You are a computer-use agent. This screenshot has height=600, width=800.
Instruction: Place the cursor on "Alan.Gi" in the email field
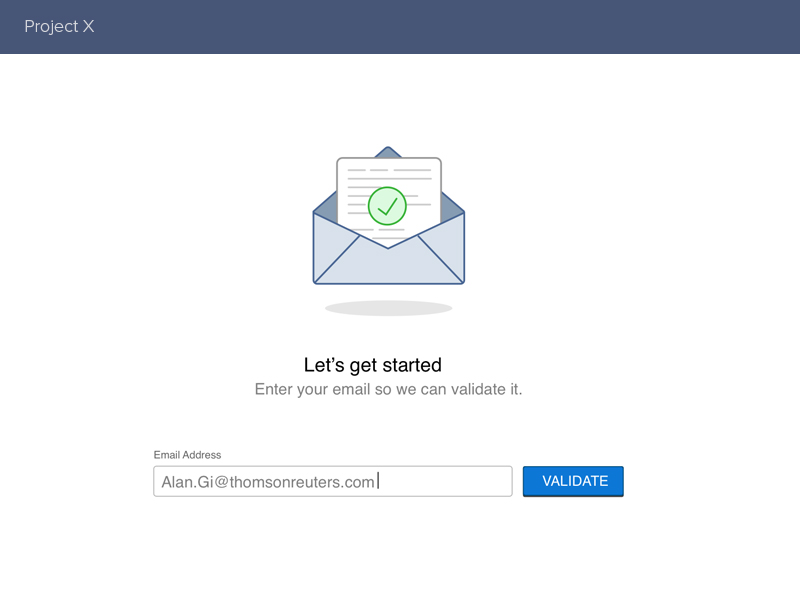187,482
